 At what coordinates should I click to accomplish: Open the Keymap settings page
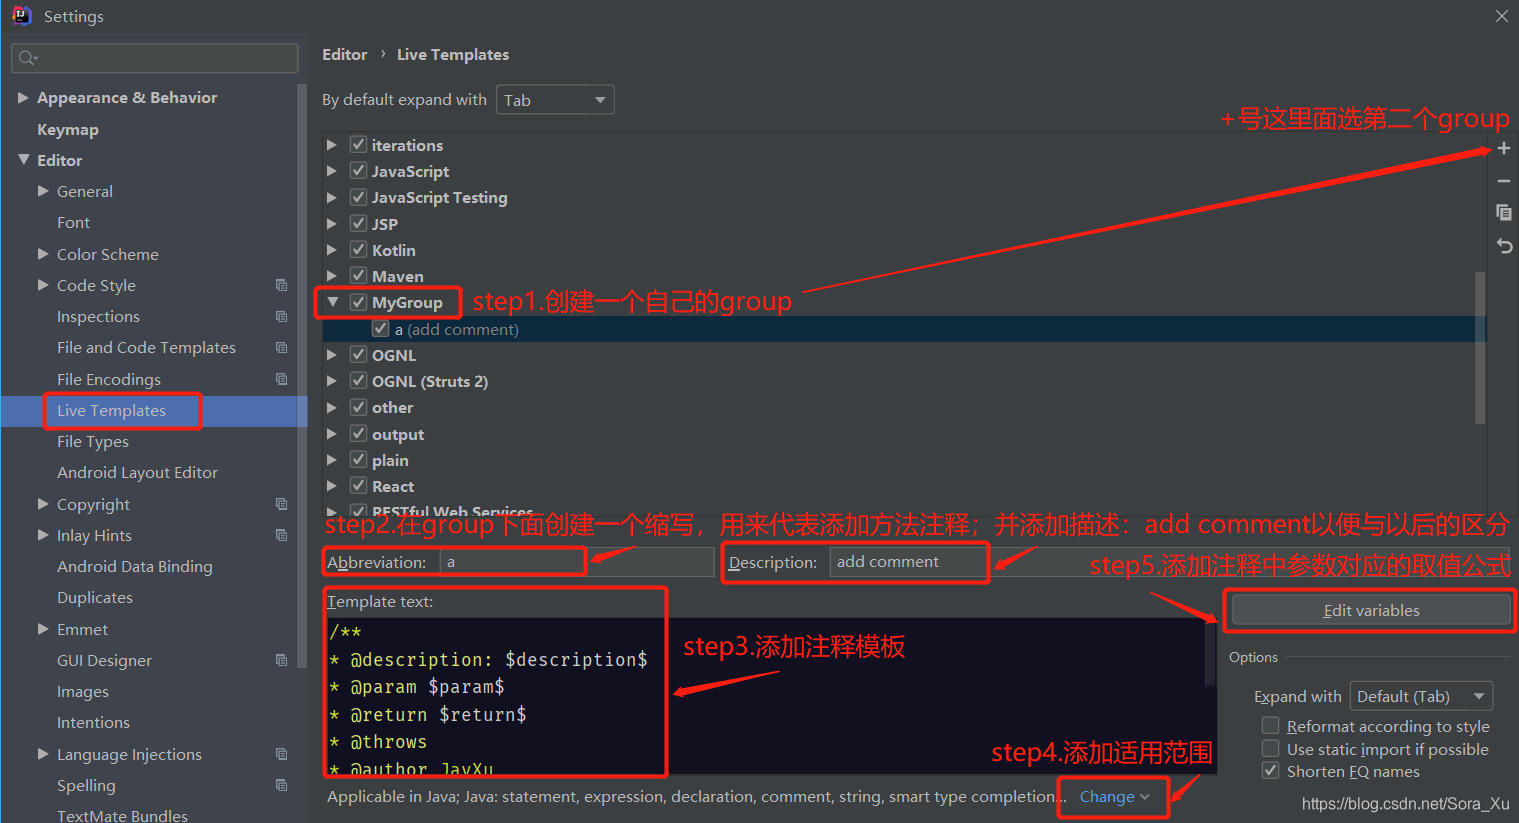[x=68, y=129]
